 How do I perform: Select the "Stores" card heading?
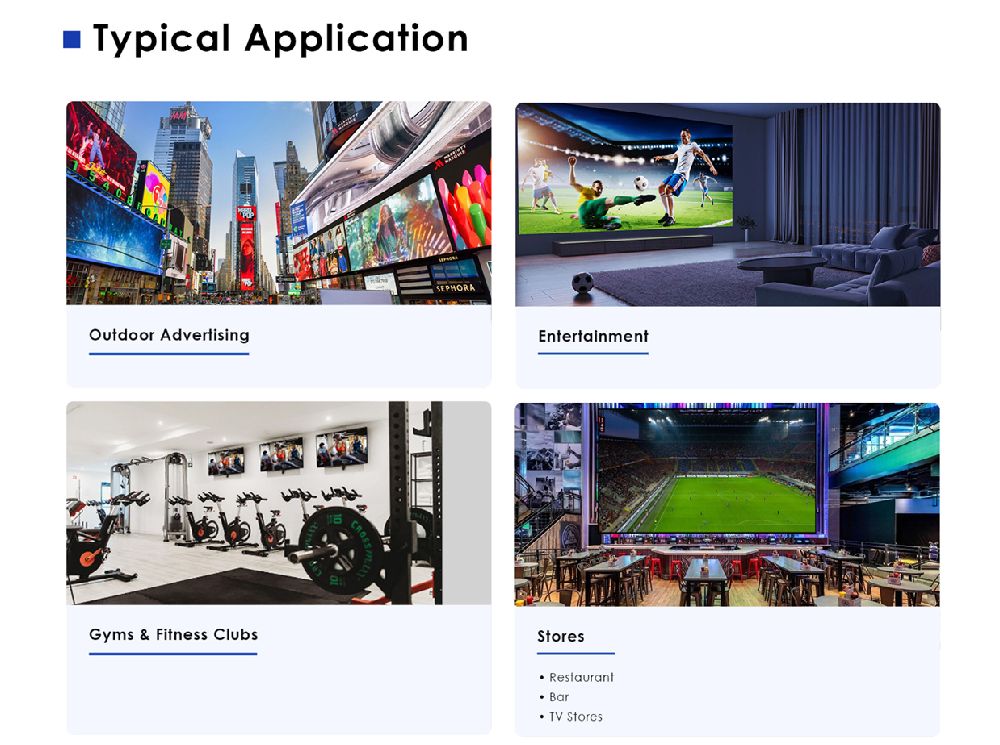pyautogui.click(x=561, y=636)
